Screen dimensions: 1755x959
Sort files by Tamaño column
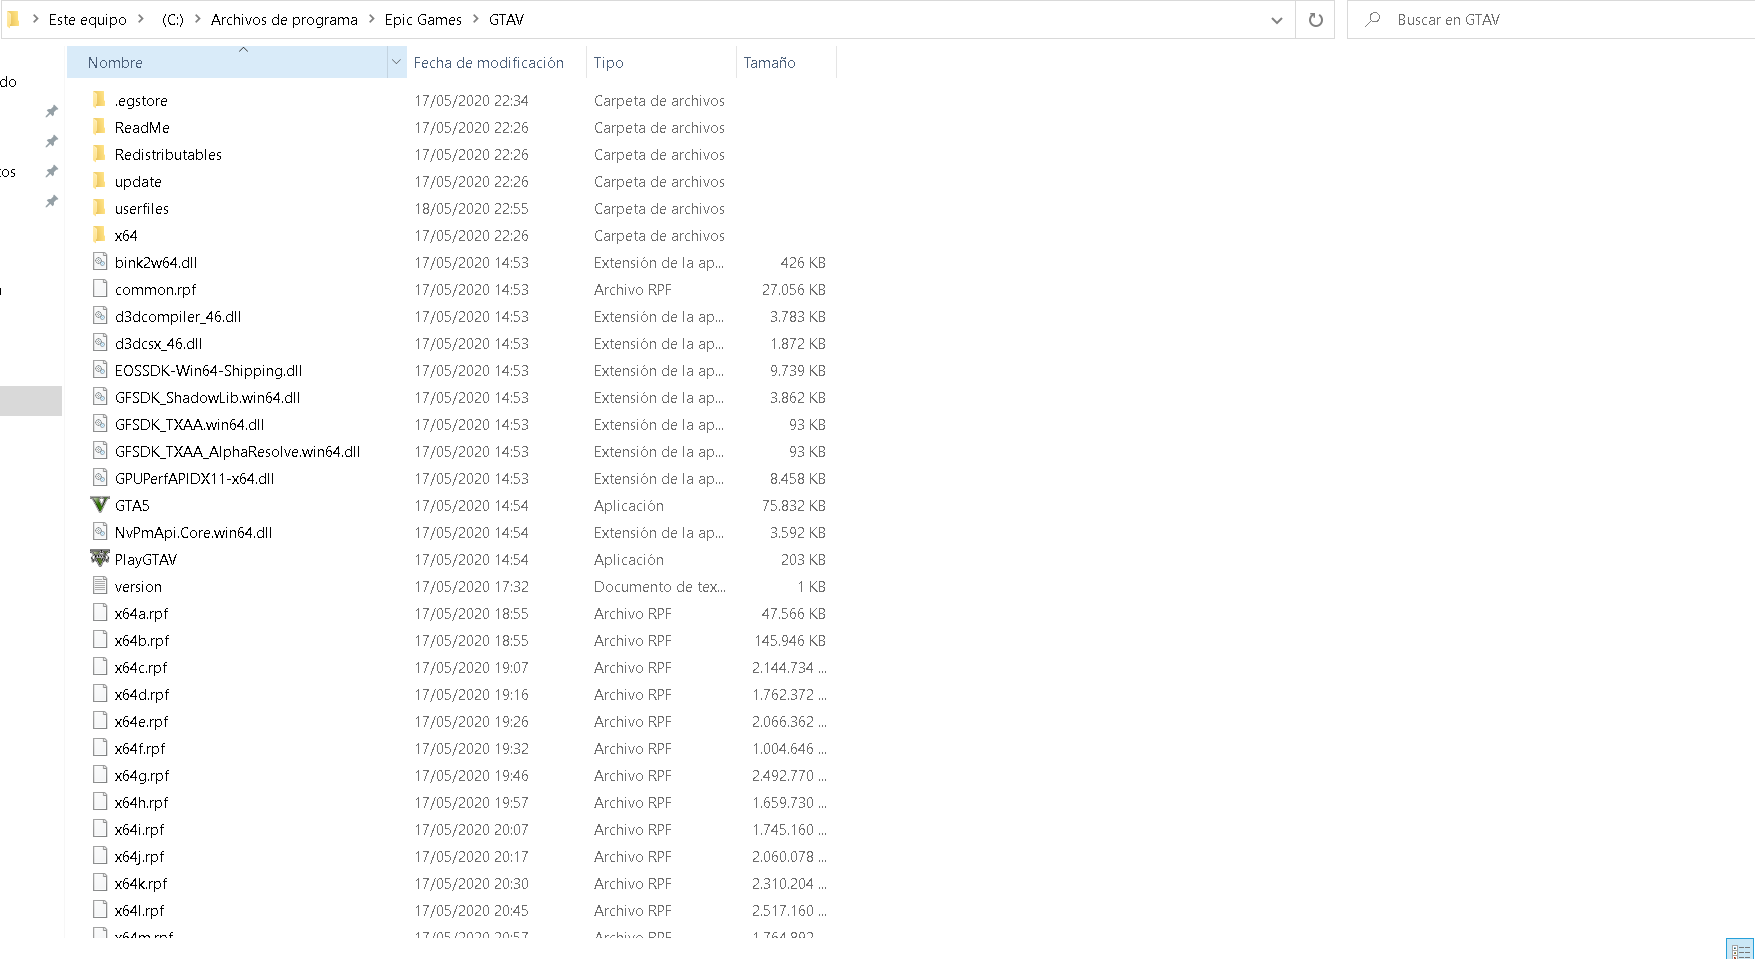pos(769,62)
